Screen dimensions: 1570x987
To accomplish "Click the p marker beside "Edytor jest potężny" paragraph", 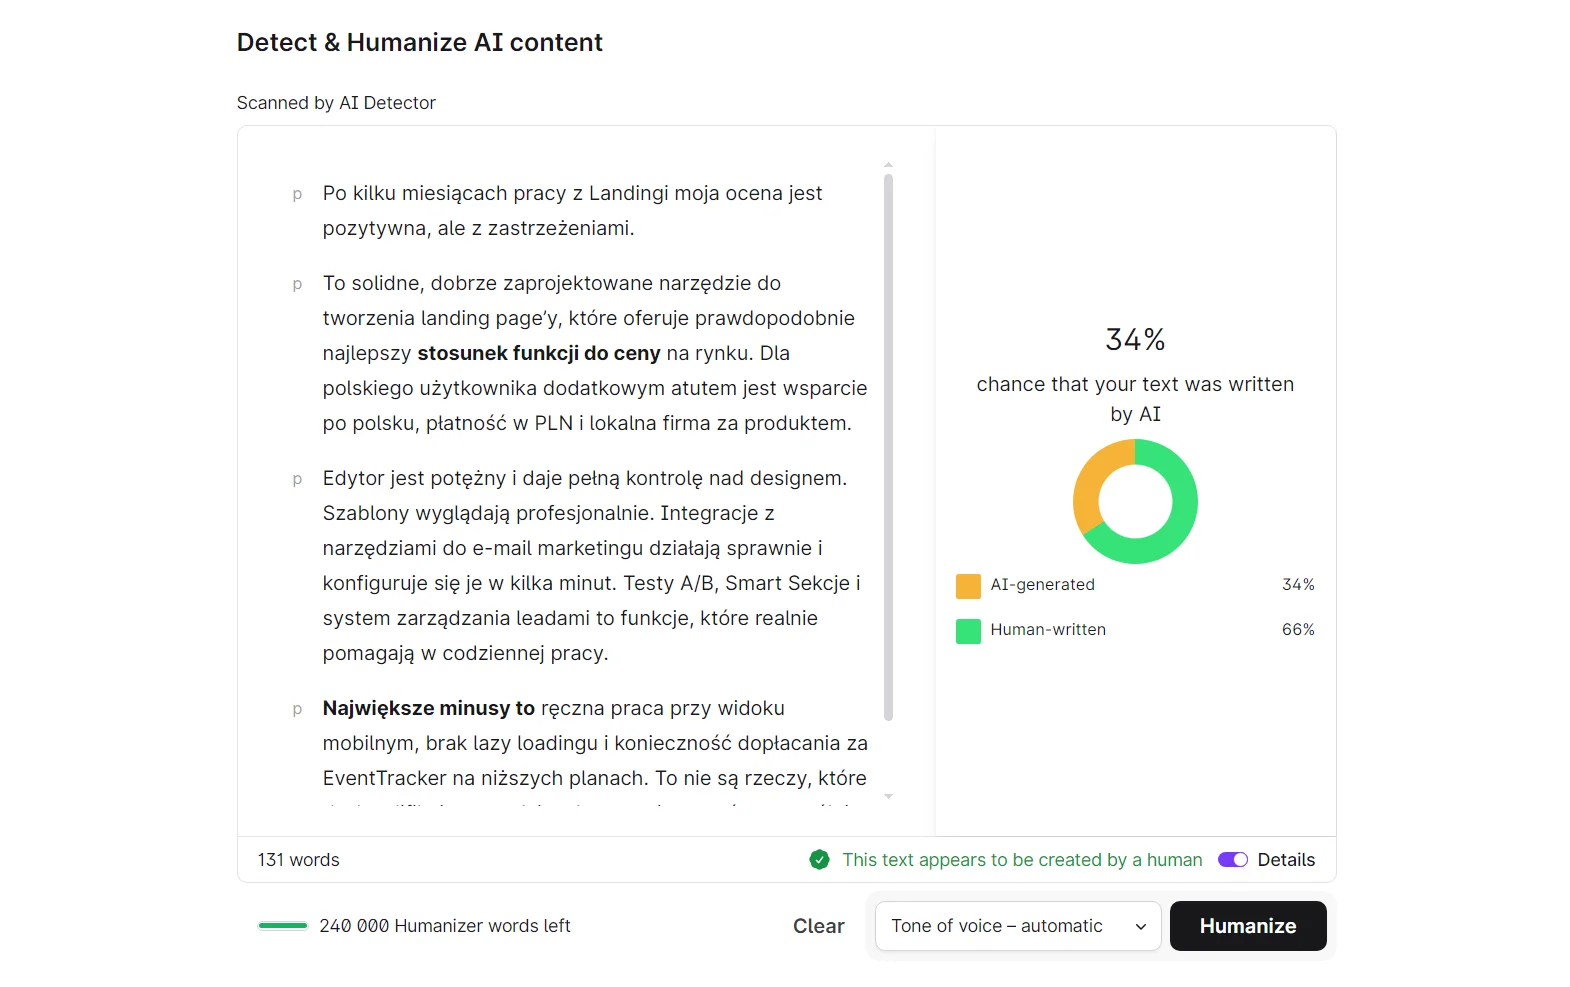I will pos(297,479).
